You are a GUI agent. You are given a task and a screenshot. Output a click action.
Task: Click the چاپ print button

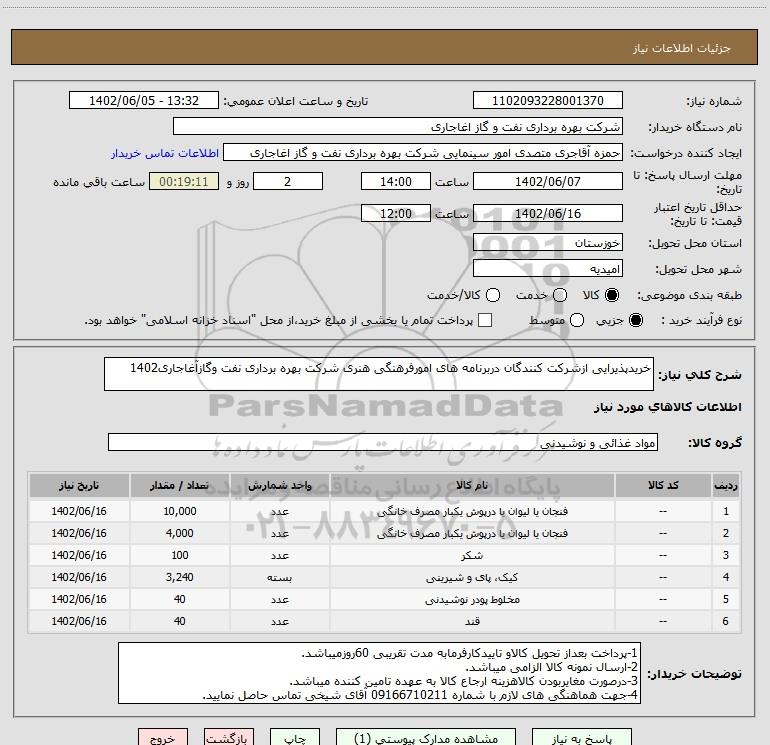click(295, 738)
